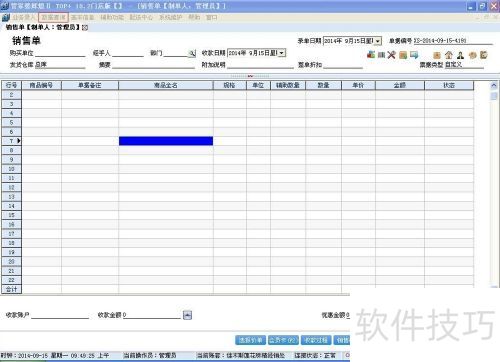Click the 单位 column header
The height and width of the screenshot is (362, 500).
tap(258, 85)
